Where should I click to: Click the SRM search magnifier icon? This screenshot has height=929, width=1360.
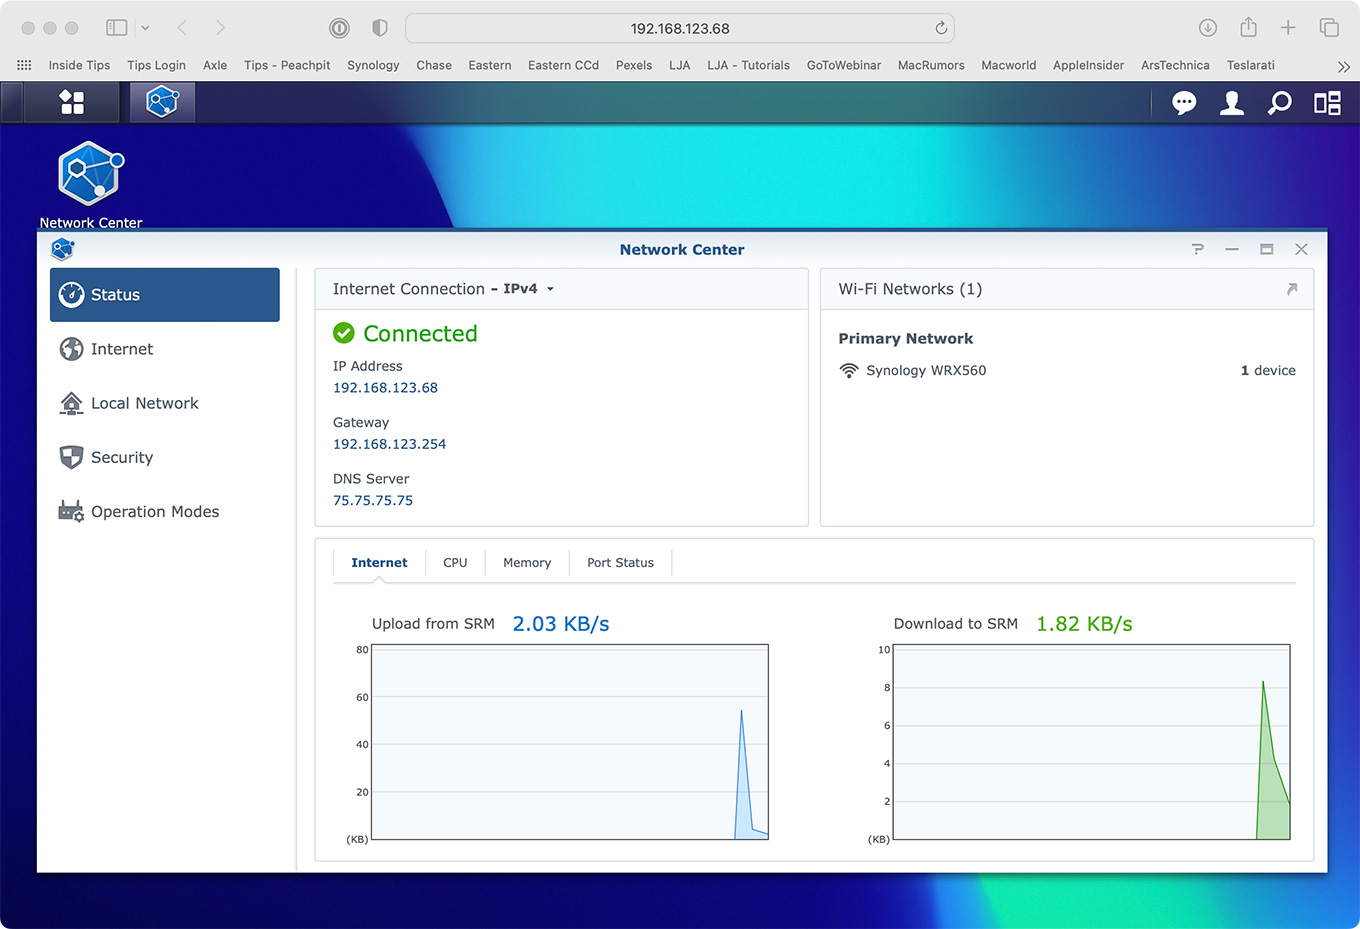1279,103
